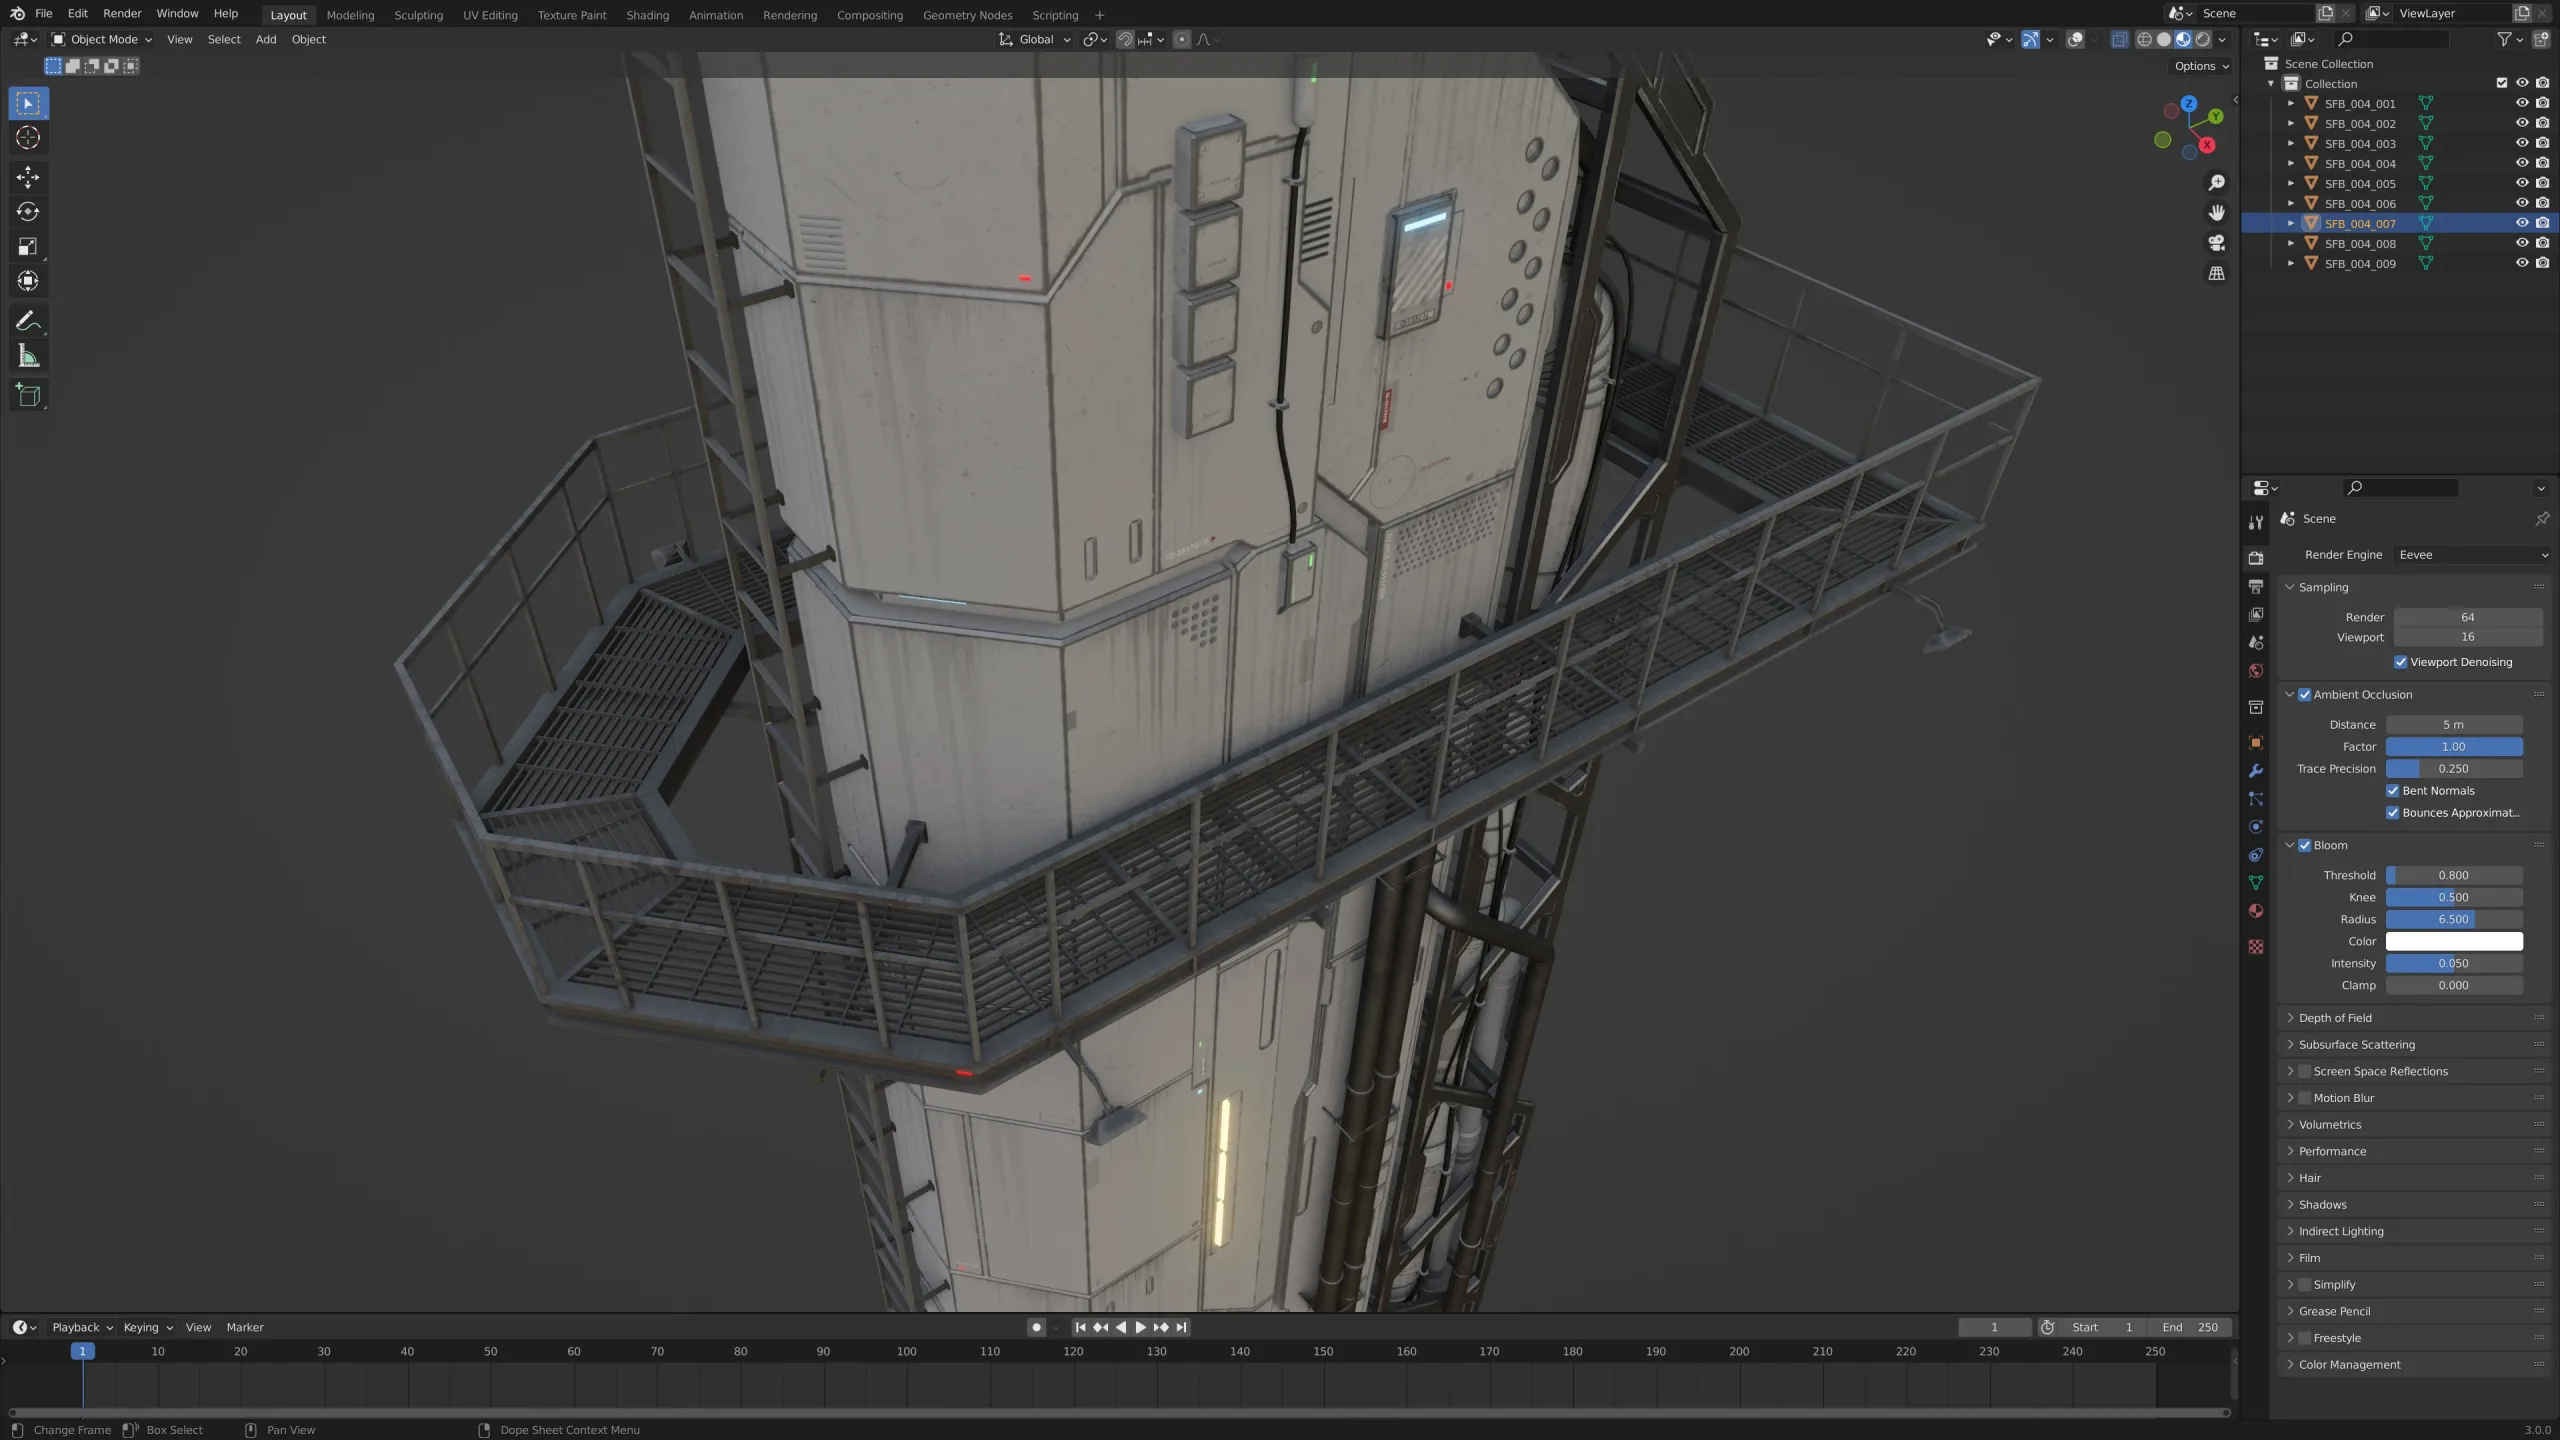The width and height of the screenshot is (2560, 1440).
Task: Uncheck Viewport Denoising
Action: 2400,662
